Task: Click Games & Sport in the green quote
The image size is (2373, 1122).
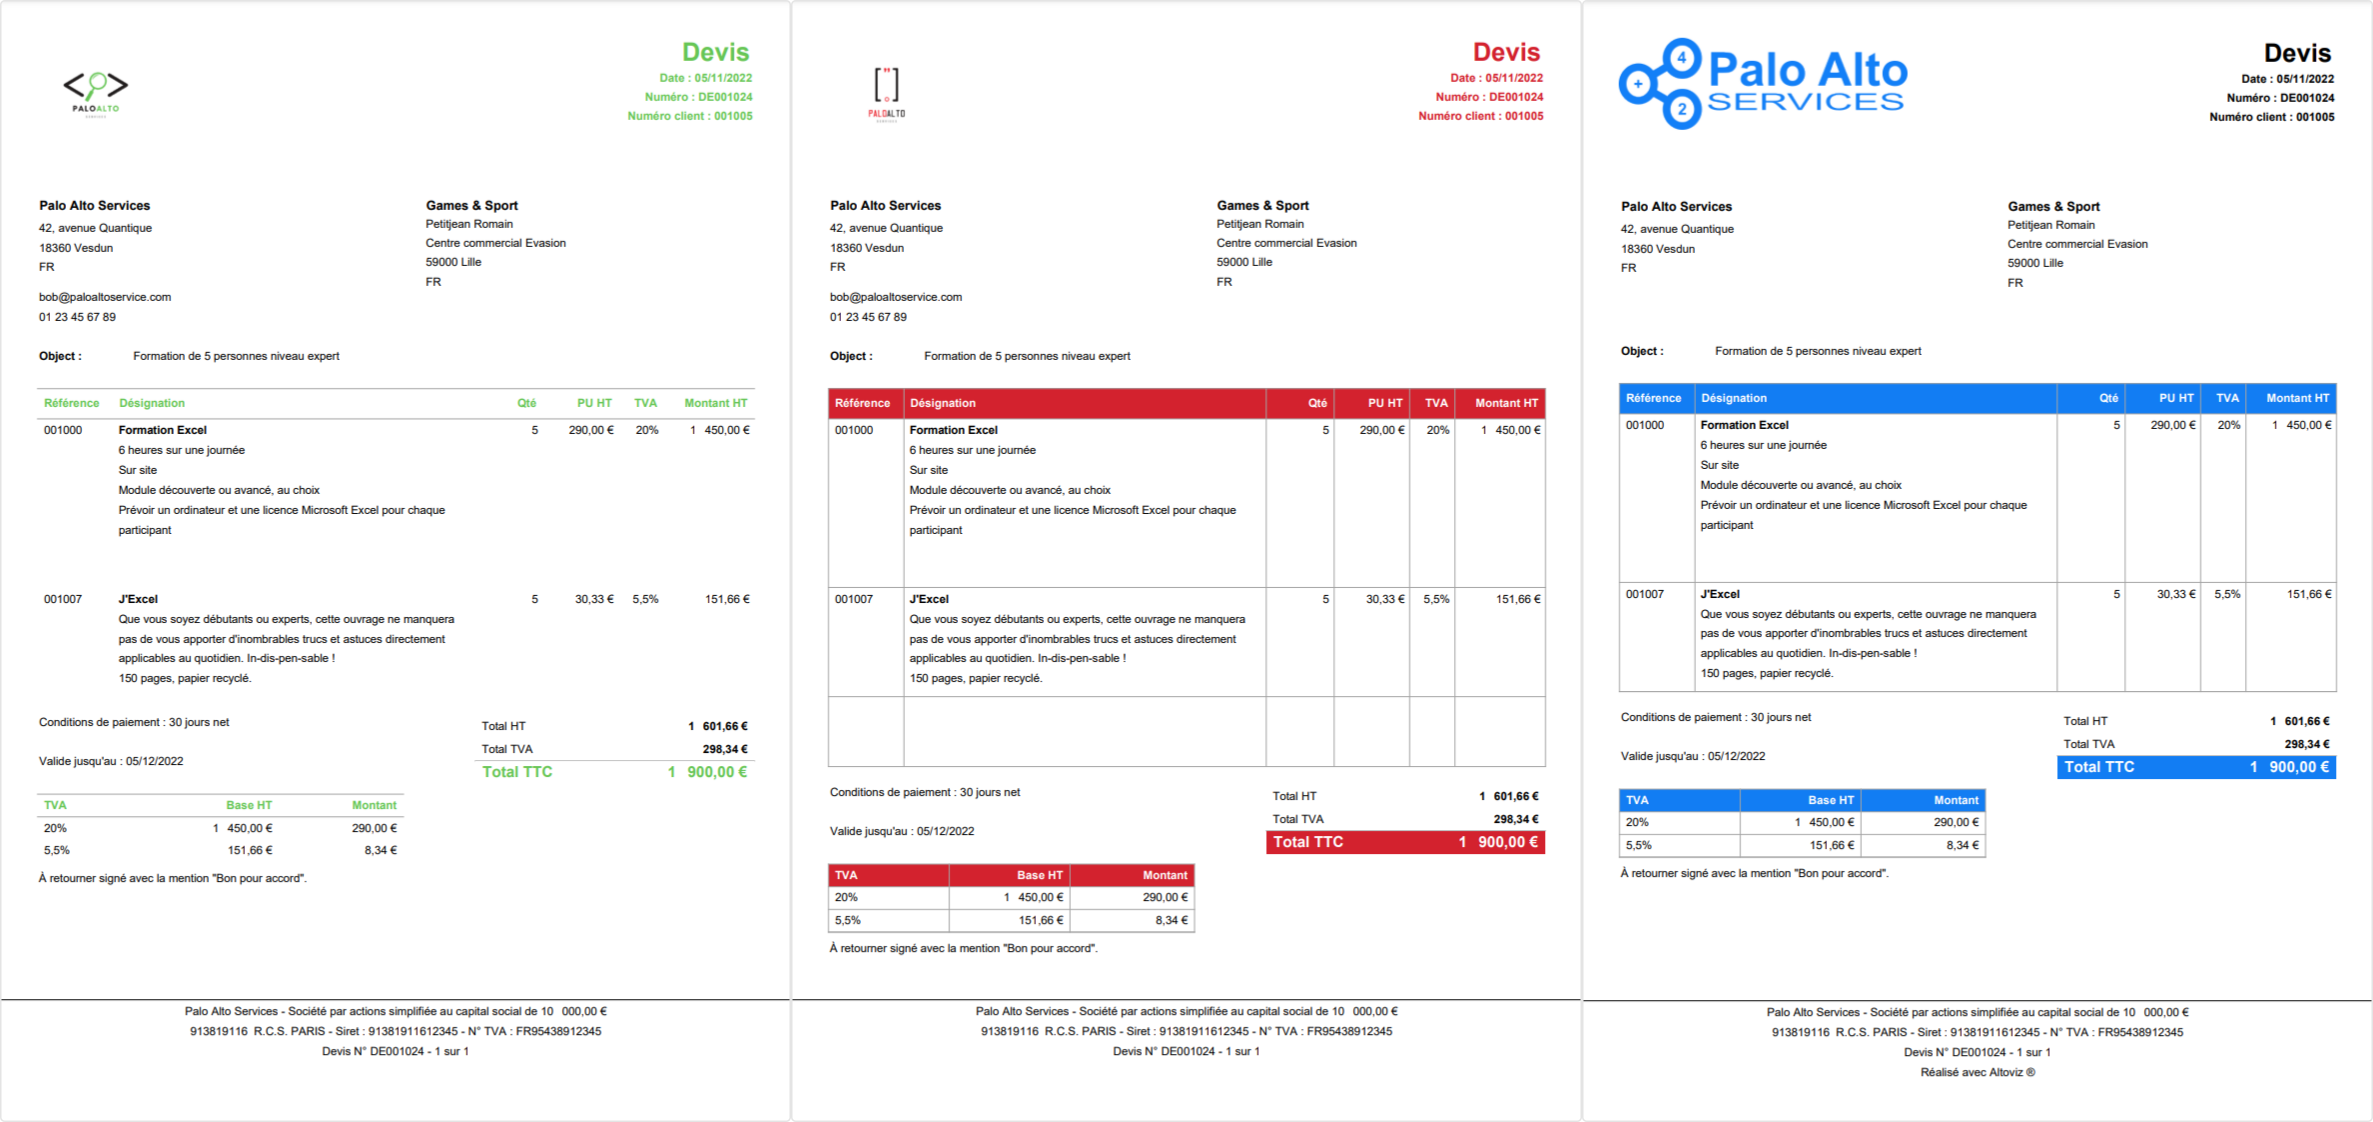Action: click(x=471, y=205)
